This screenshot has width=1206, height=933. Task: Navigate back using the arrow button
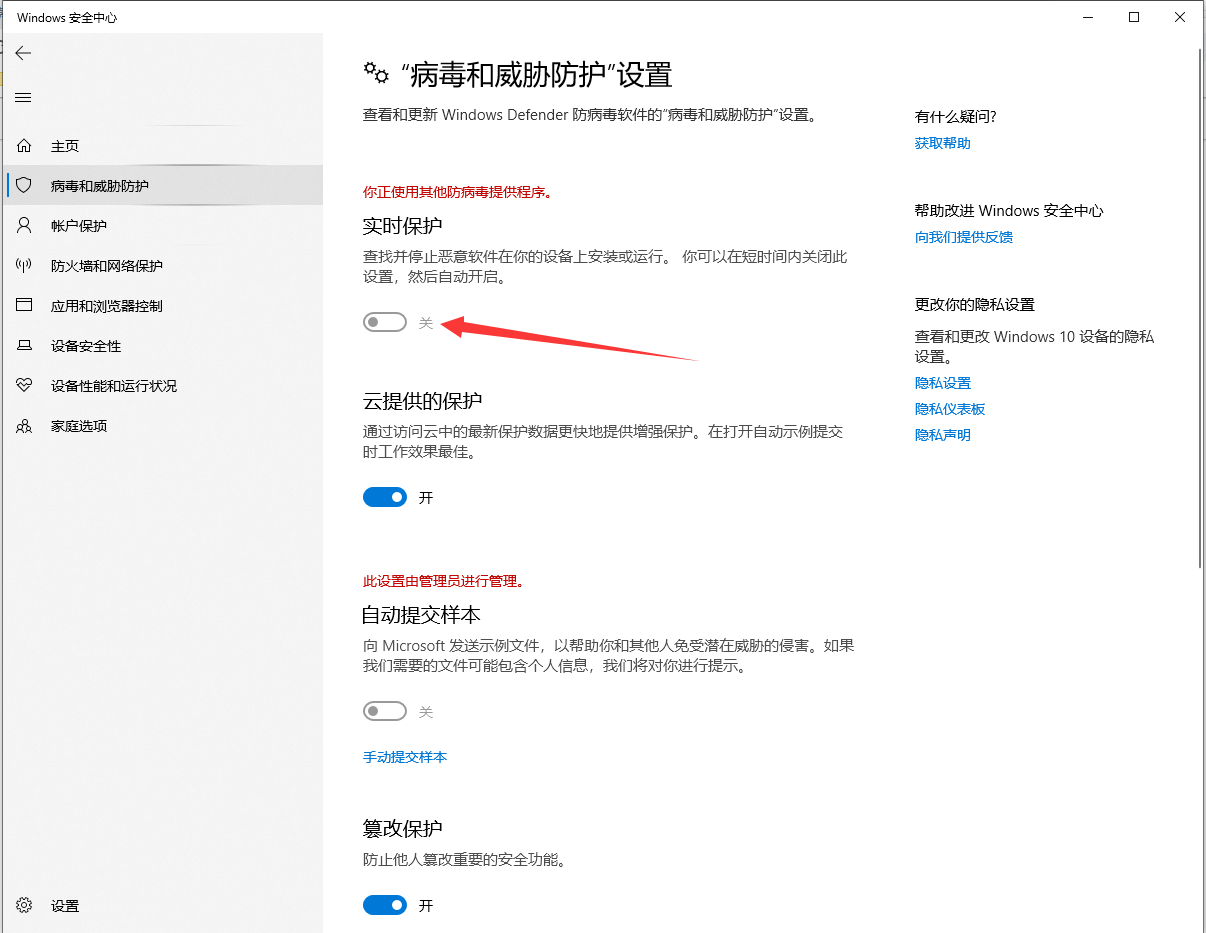tap(23, 52)
